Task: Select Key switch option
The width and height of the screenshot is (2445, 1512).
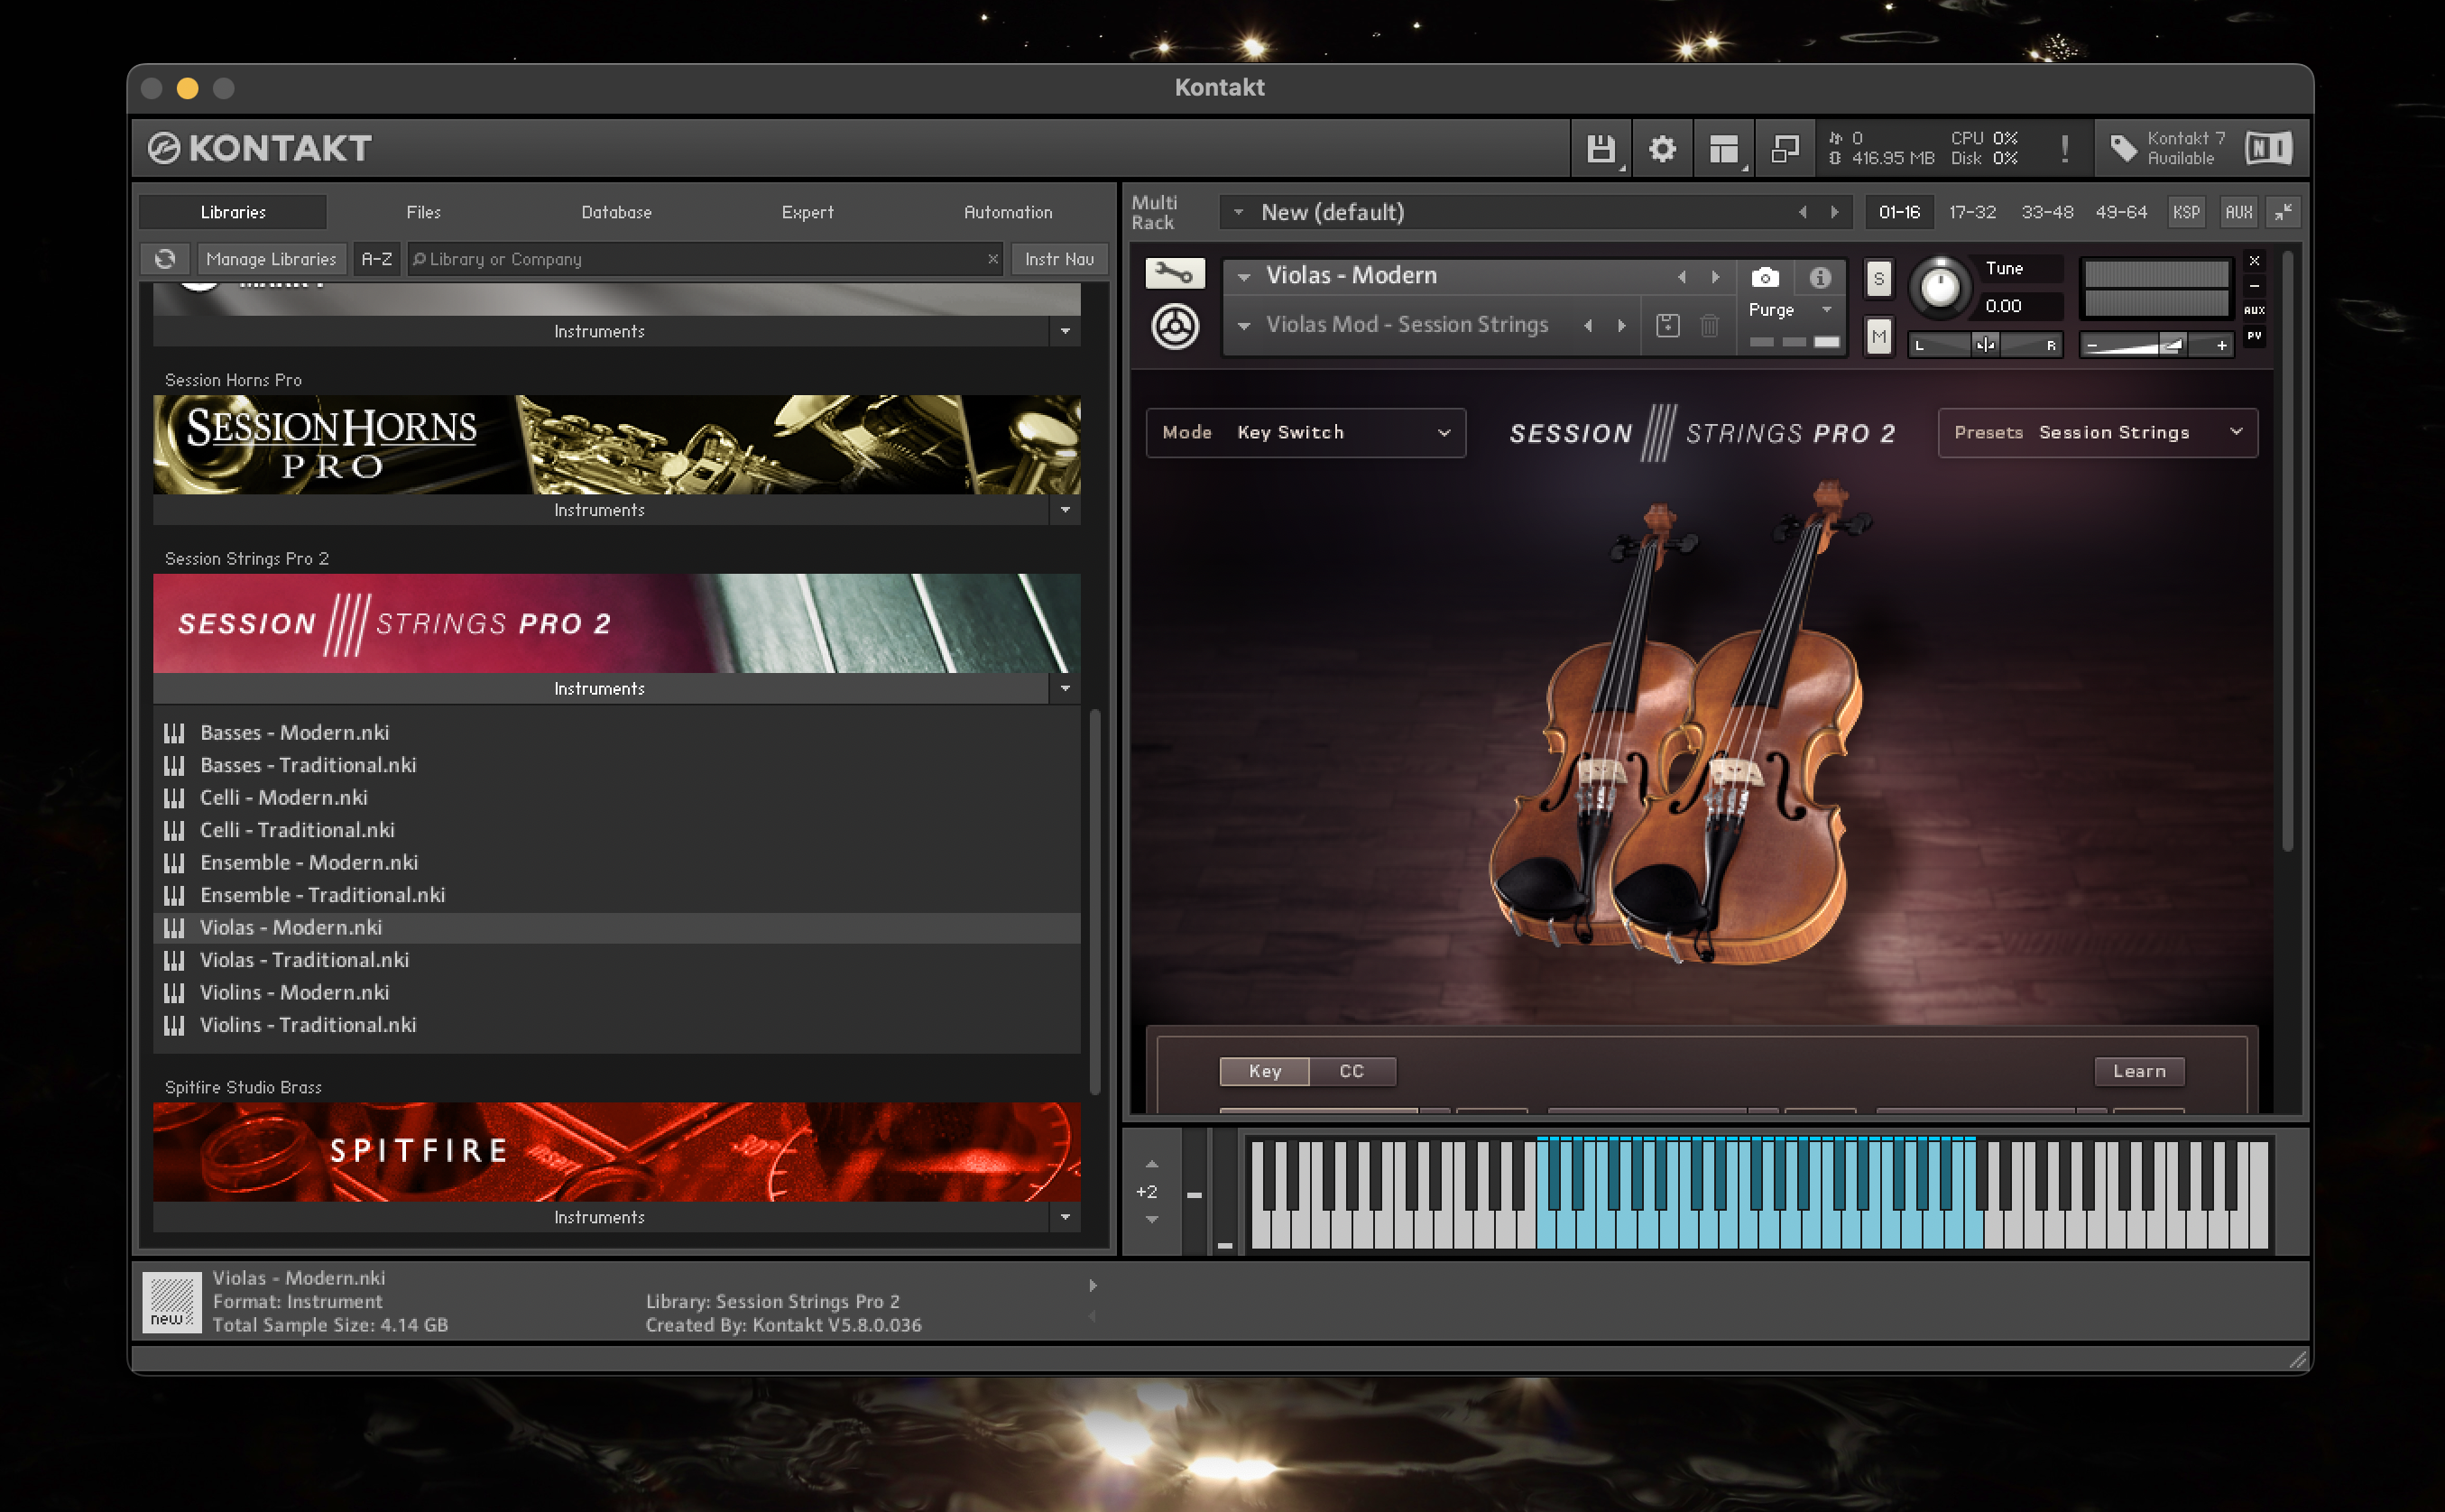Action: [1264, 1071]
